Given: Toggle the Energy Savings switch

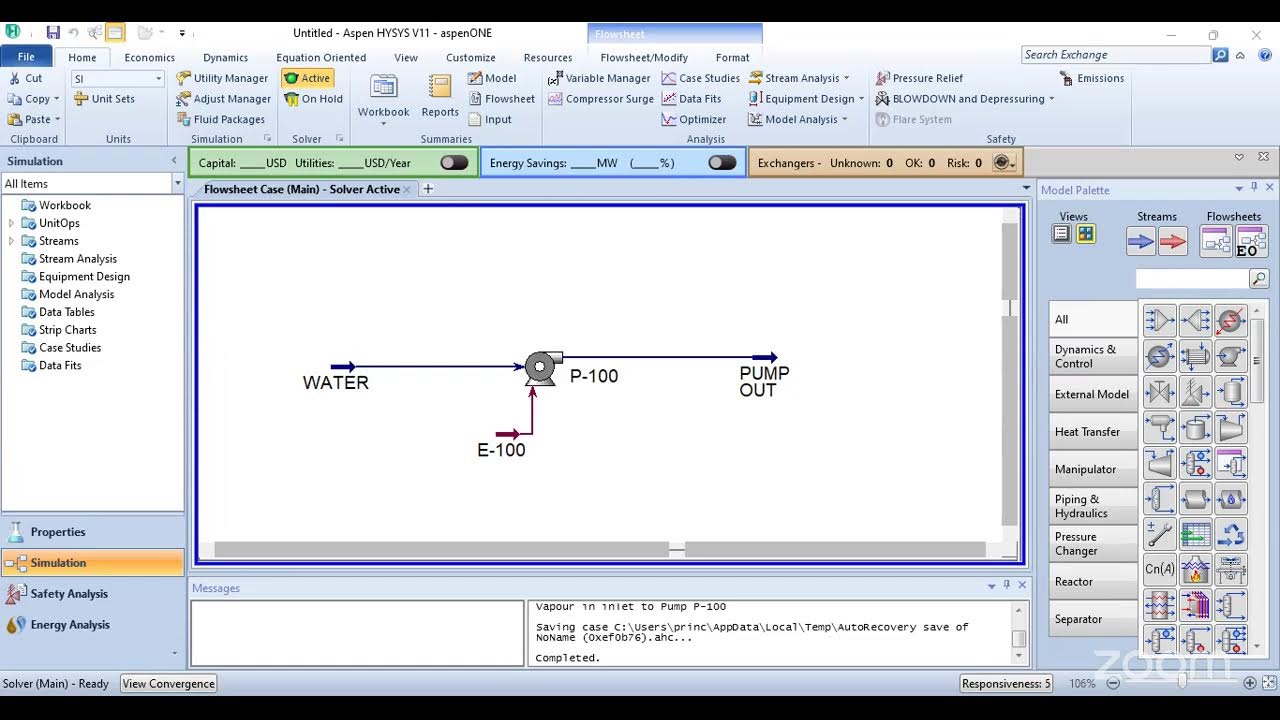Looking at the screenshot, I should [722, 163].
